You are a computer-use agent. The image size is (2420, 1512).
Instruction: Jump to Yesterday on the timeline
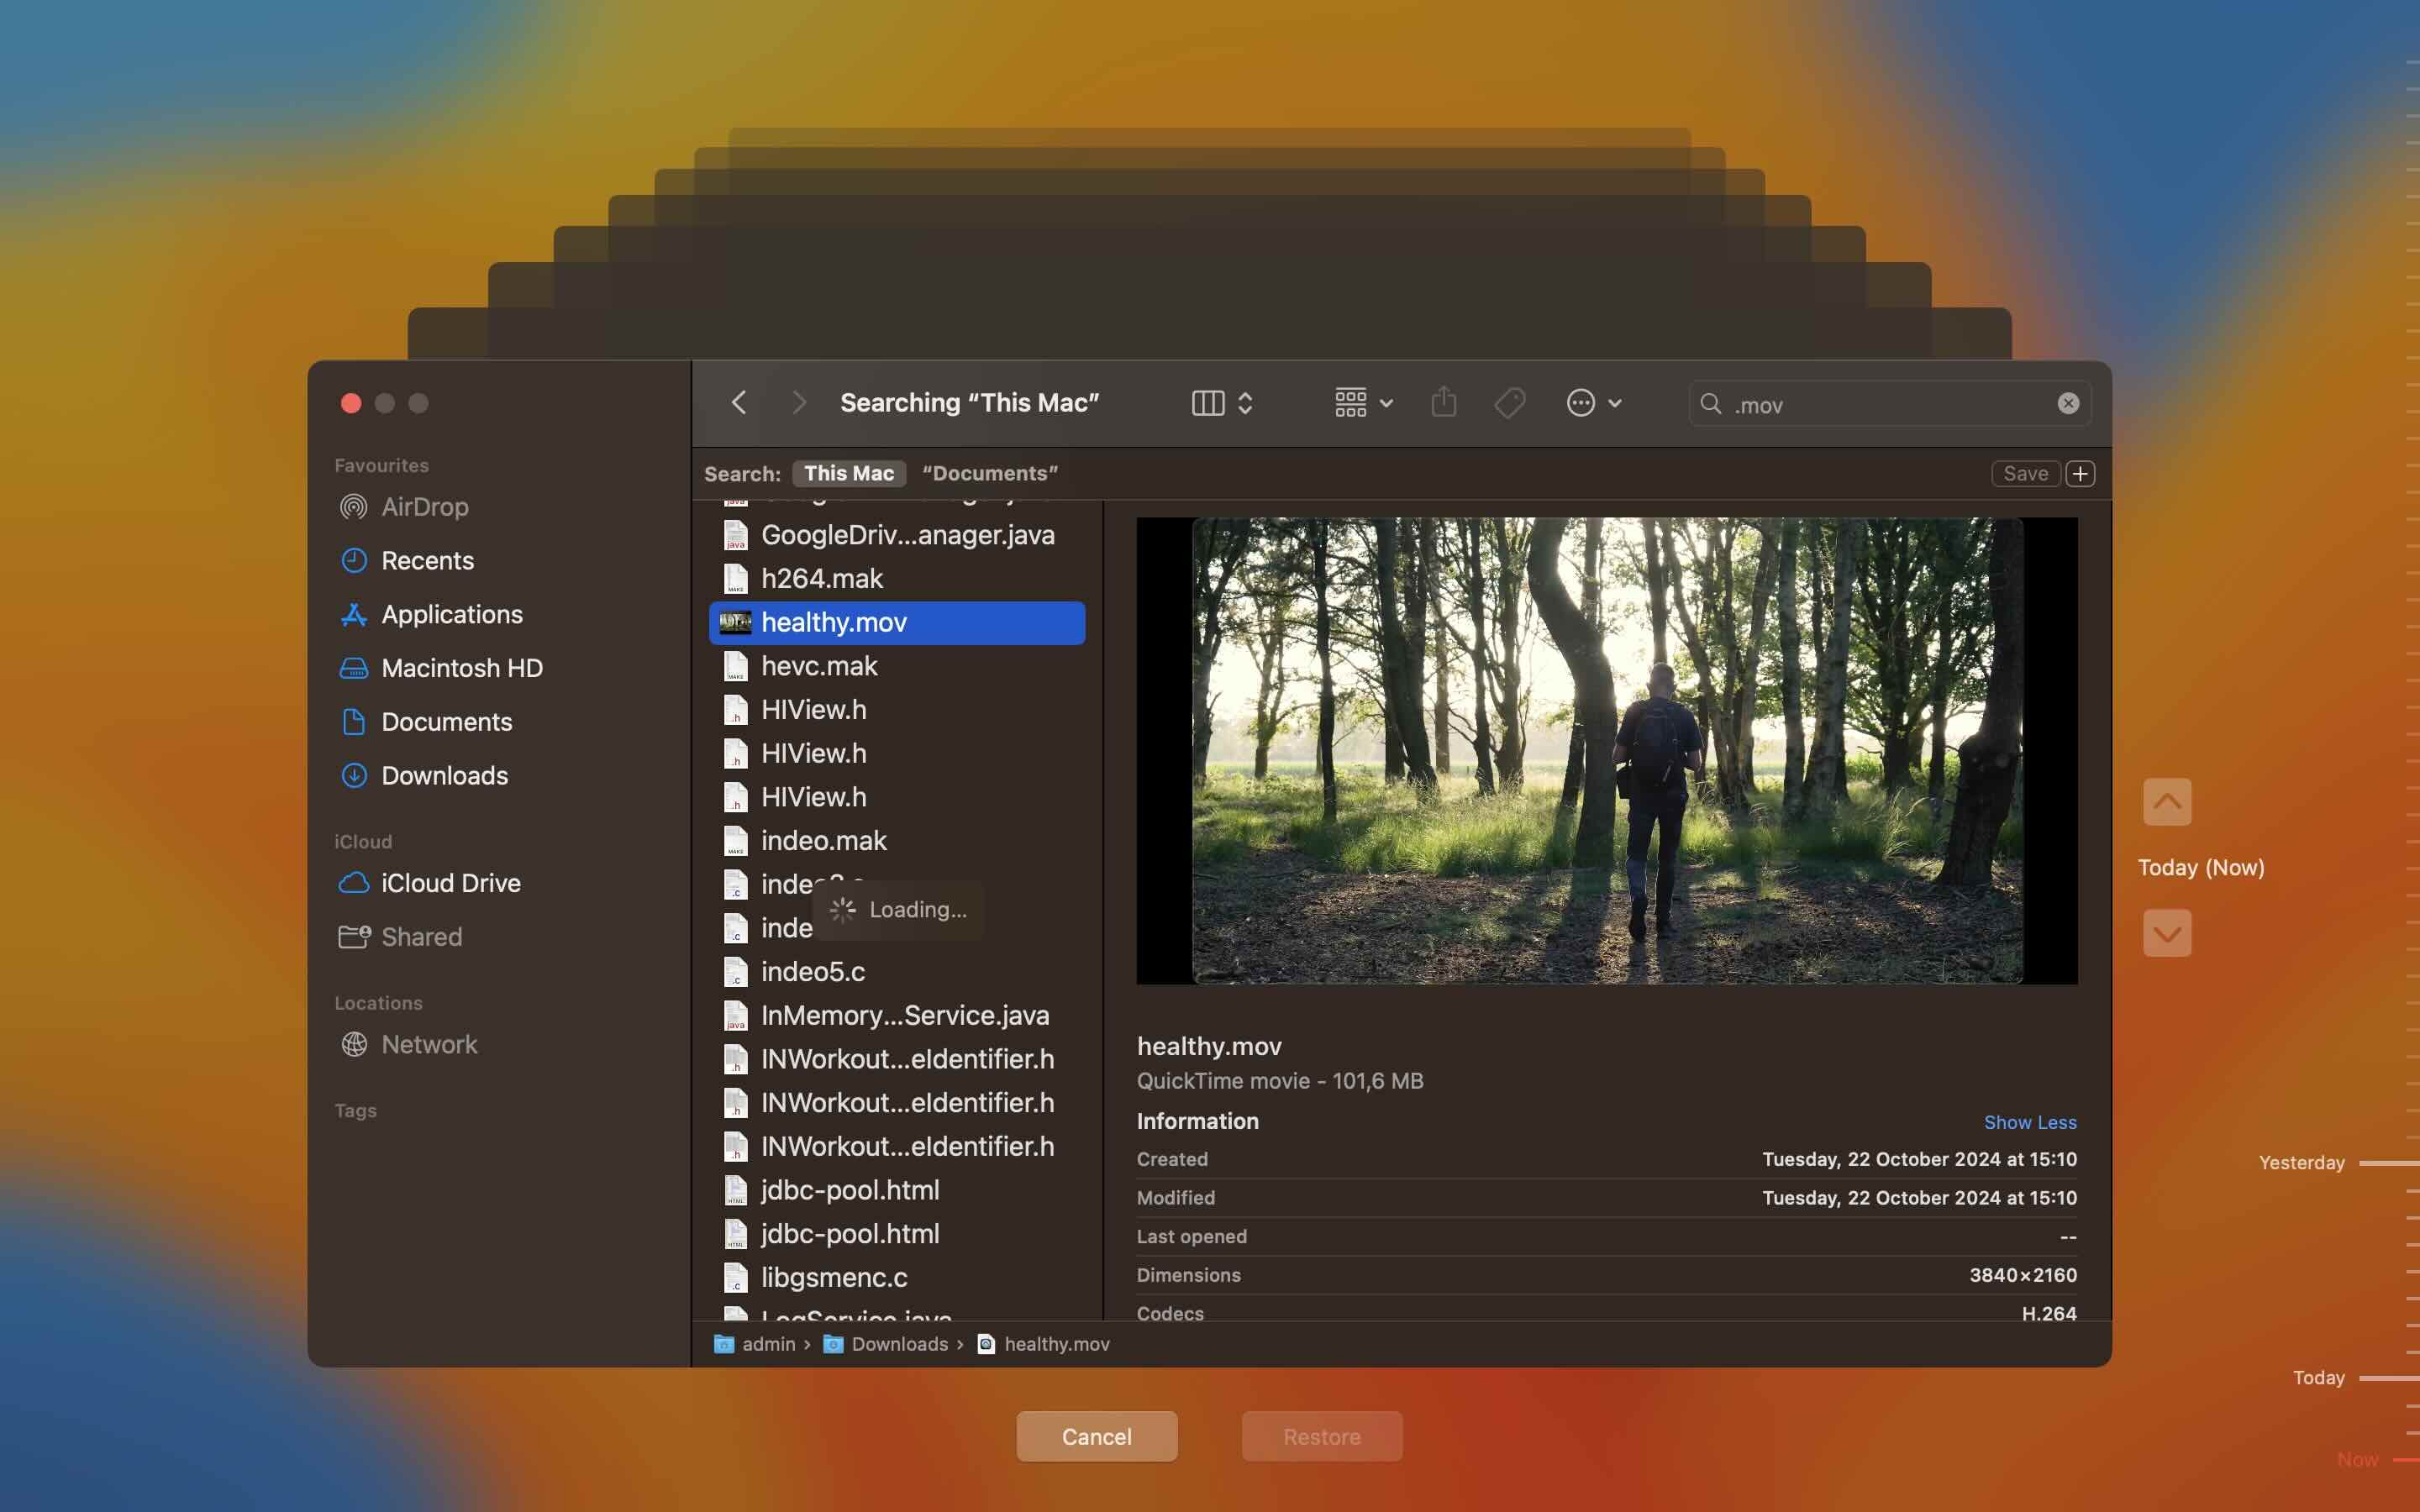2301,1163
